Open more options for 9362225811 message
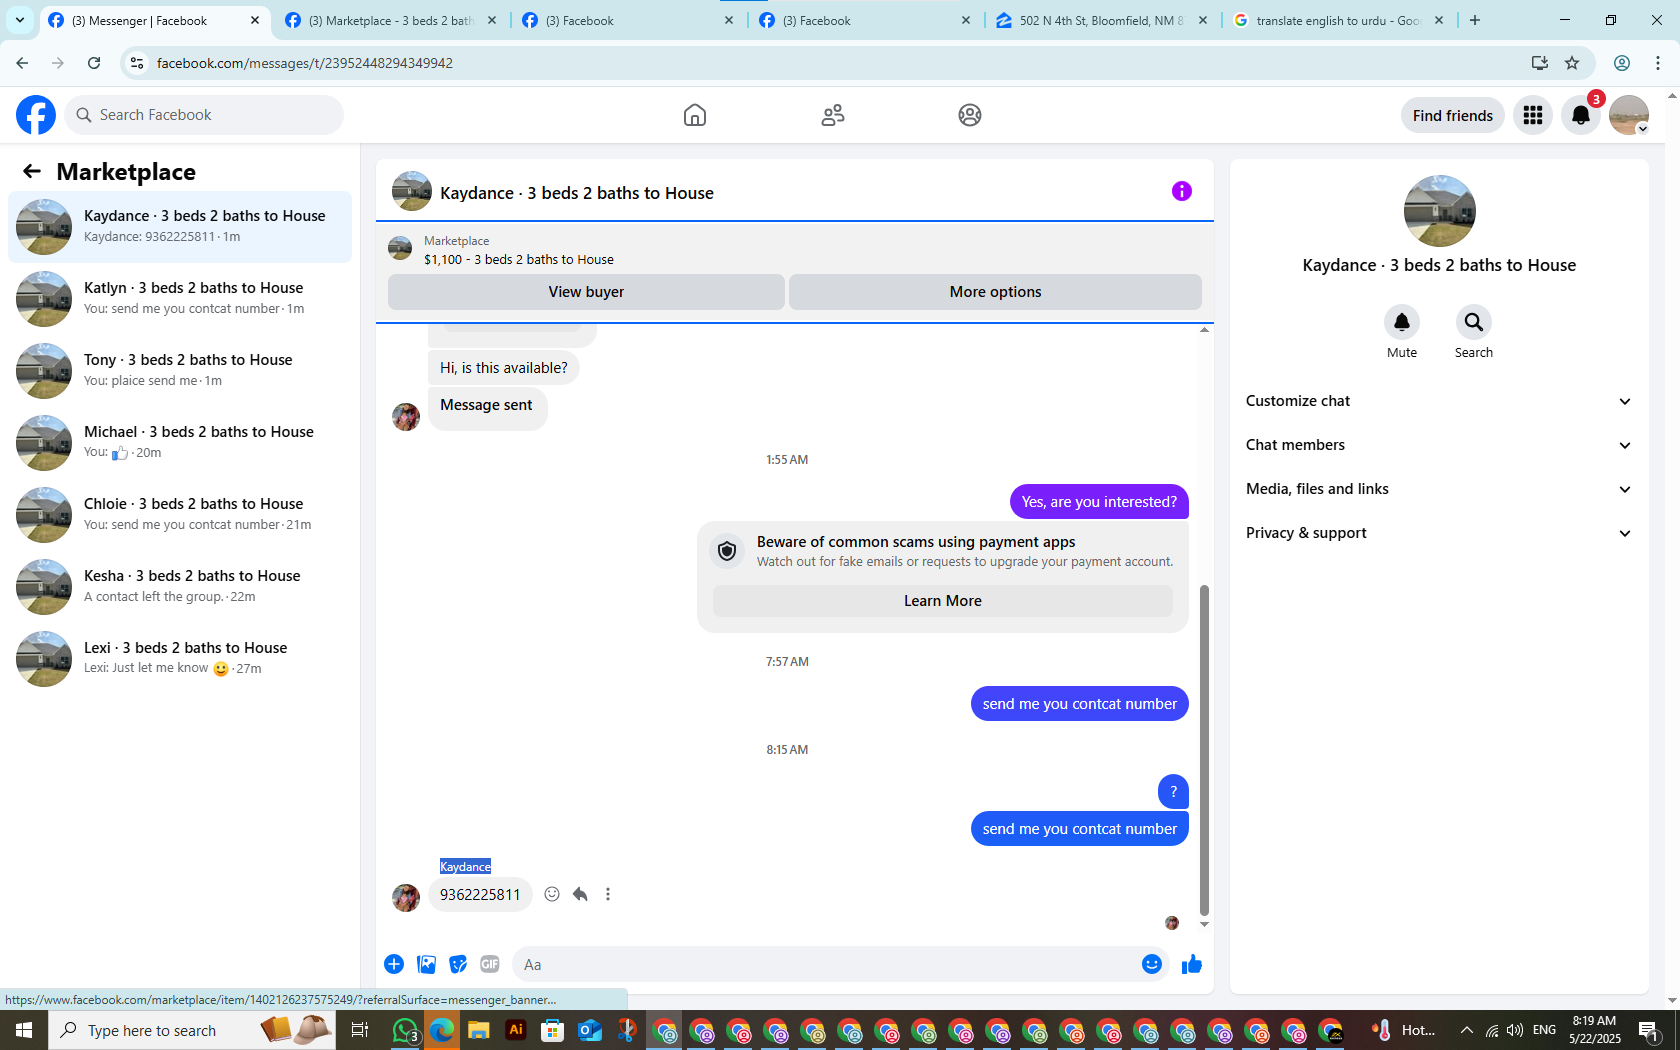The image size is (1680, 1050). [608, 894]
